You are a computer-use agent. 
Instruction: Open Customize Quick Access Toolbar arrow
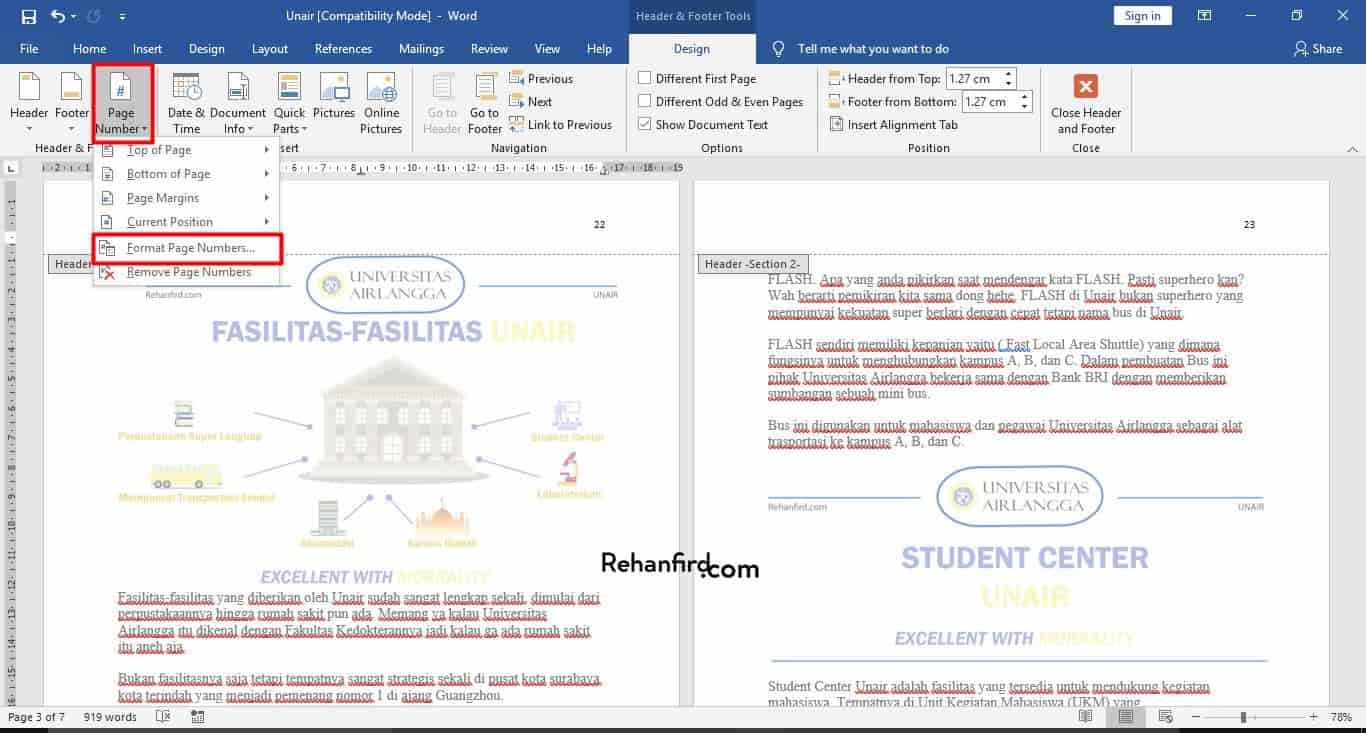[122, 17]
